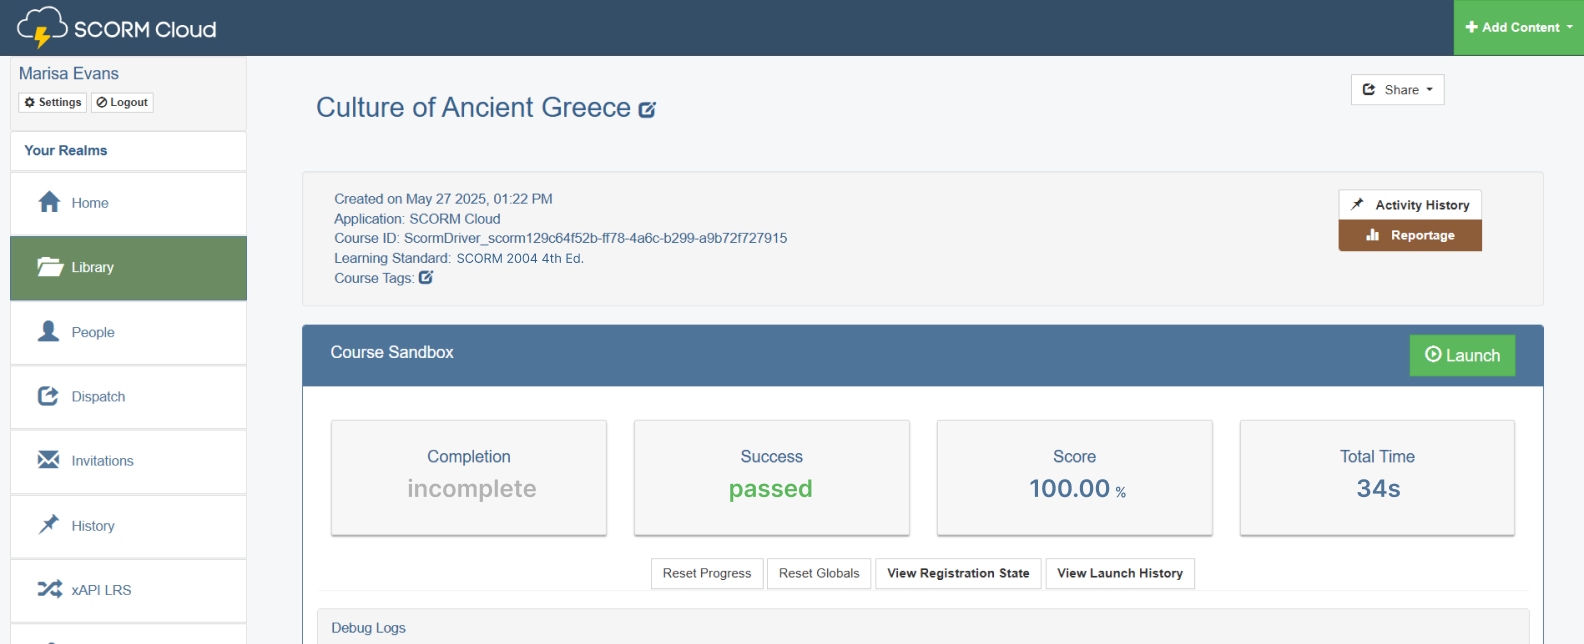Open Invitations using the envelope icon

[47, 460]
